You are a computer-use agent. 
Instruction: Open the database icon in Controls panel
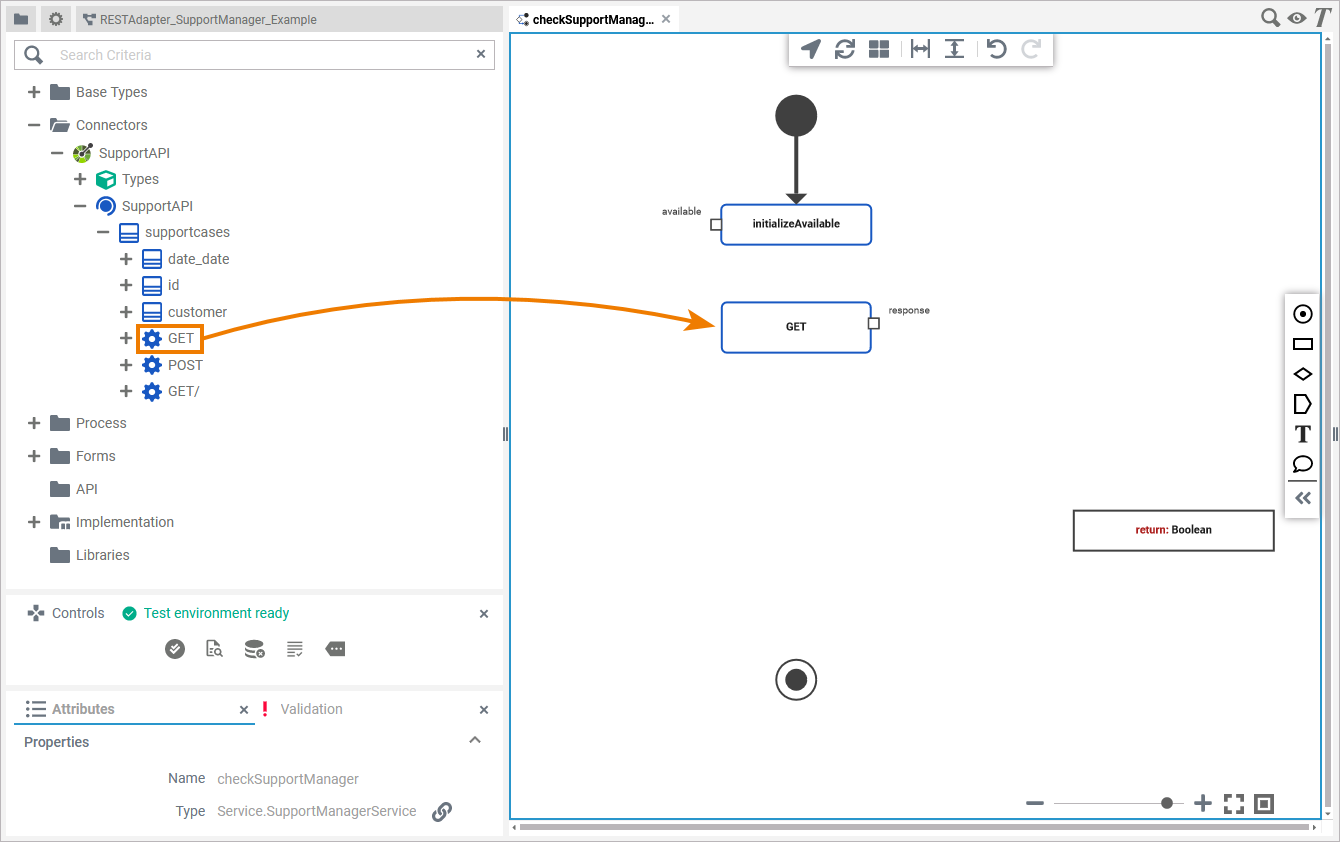(x=255, y=650)
